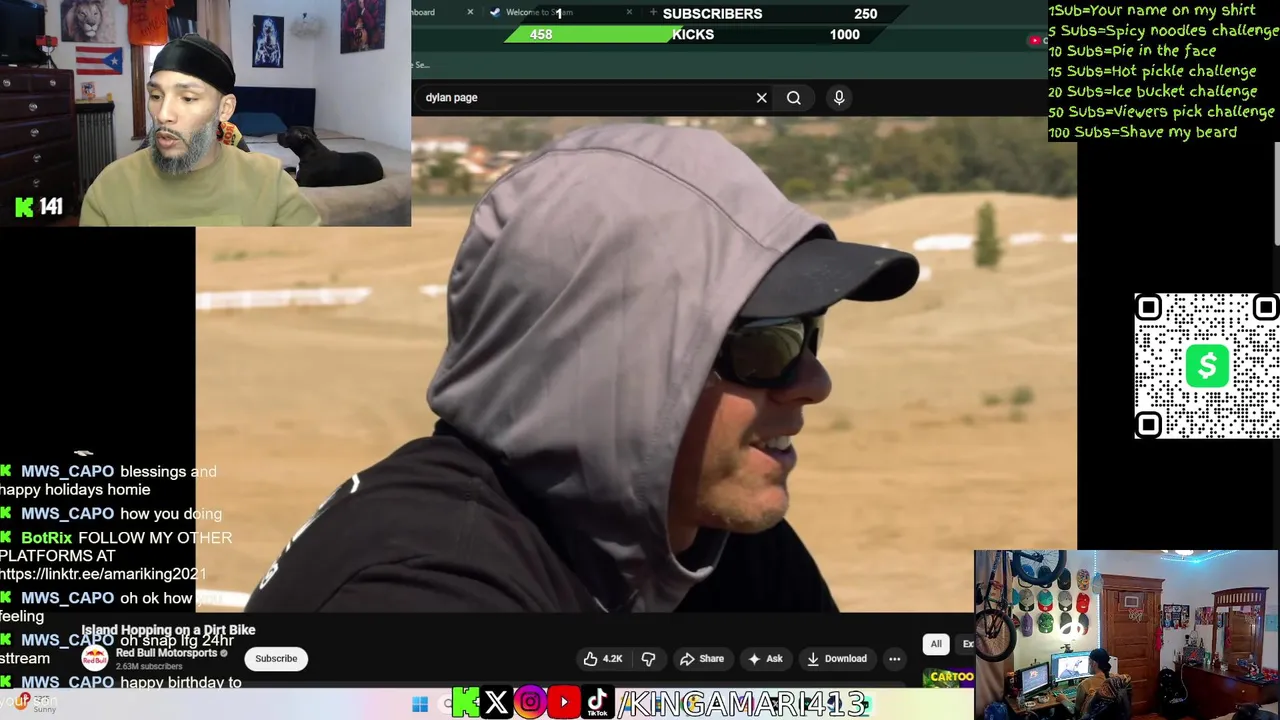Dislike the video with thumbs-down icon
1280x720 pixels.
[648, 658]
